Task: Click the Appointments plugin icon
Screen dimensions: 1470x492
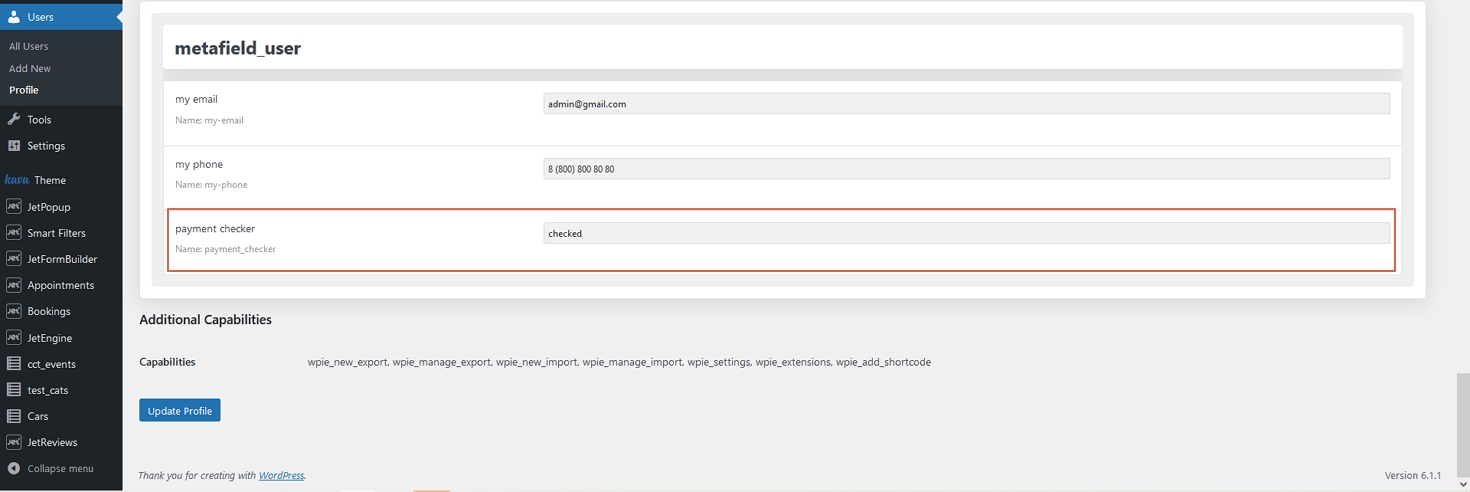Action: pos(14,284)
